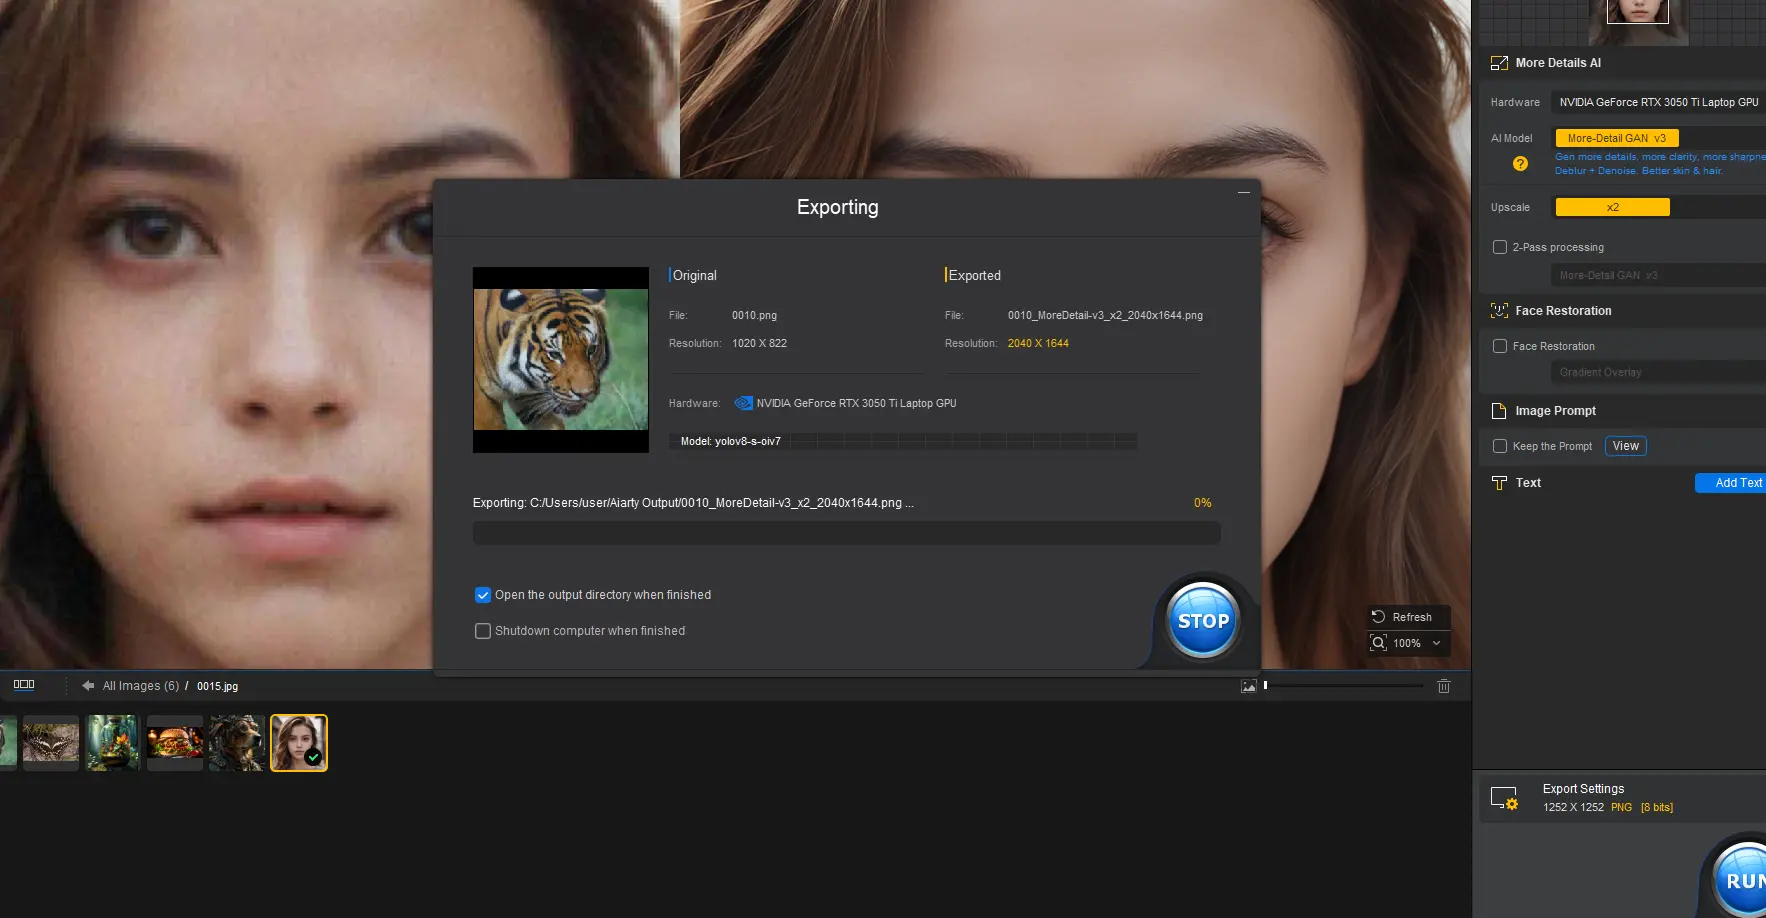This screenshot has height=918, width=1766.
Task: Click the Refresh icon
Action: pyautogui.click(x=1379, y=617)
